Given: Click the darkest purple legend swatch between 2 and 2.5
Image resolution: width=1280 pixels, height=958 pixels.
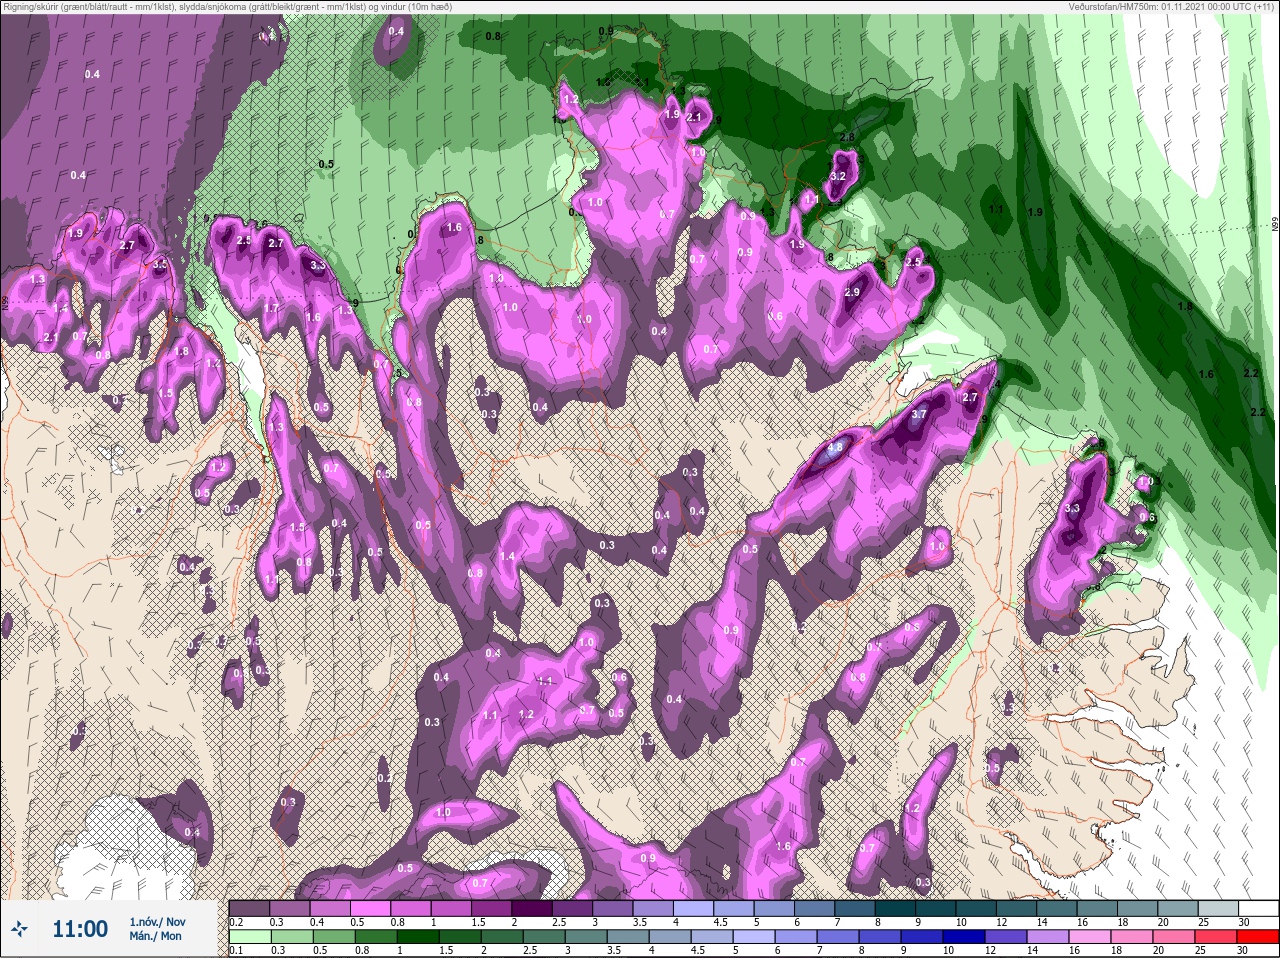Looking at the screenshot, I should tap(534, 909).
